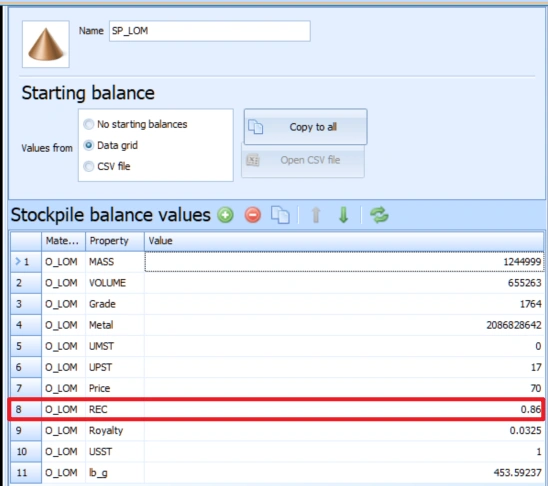The image size is (548, 486).
Task: Click the green move down arrow icon
Action: [x=344, y=215]
